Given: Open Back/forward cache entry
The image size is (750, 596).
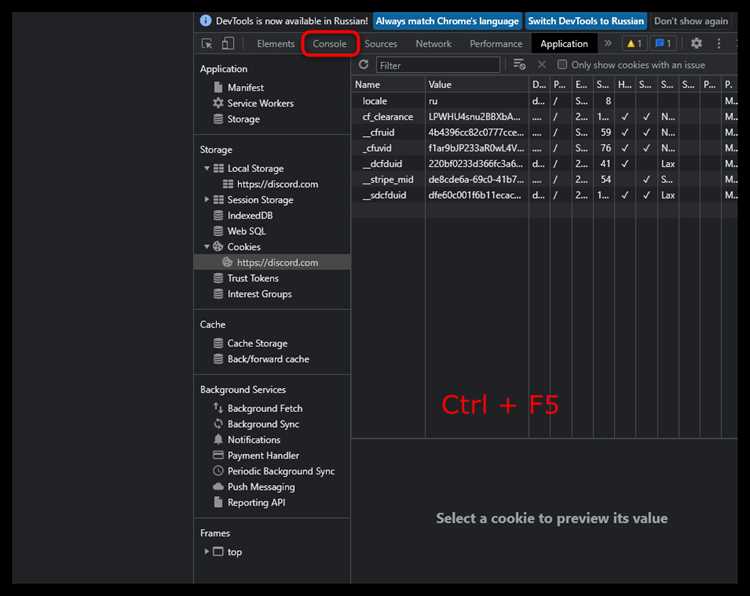Looking at the screenshot, I should (261, 359).
